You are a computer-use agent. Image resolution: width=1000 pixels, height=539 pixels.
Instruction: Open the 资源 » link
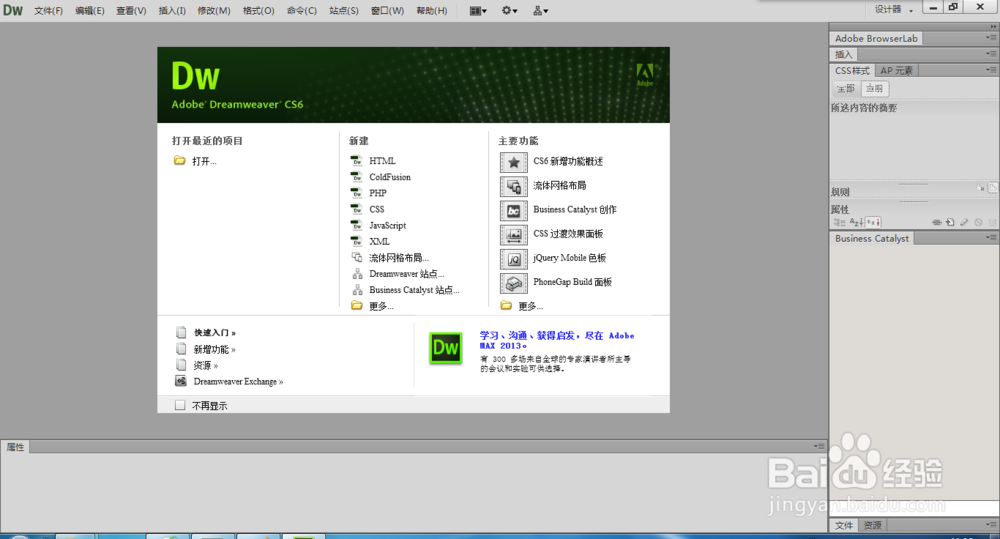(205, 365)
